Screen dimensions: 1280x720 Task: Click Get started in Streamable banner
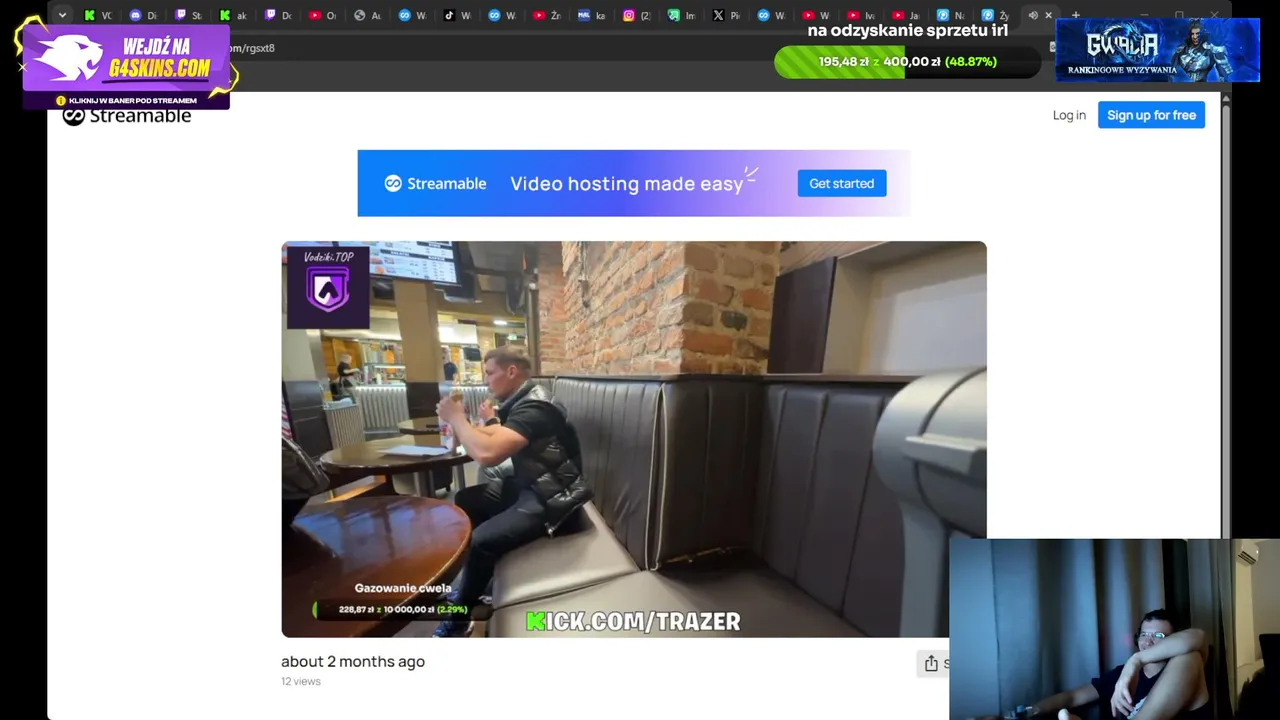pyautogui.click(x=841, y=183)
